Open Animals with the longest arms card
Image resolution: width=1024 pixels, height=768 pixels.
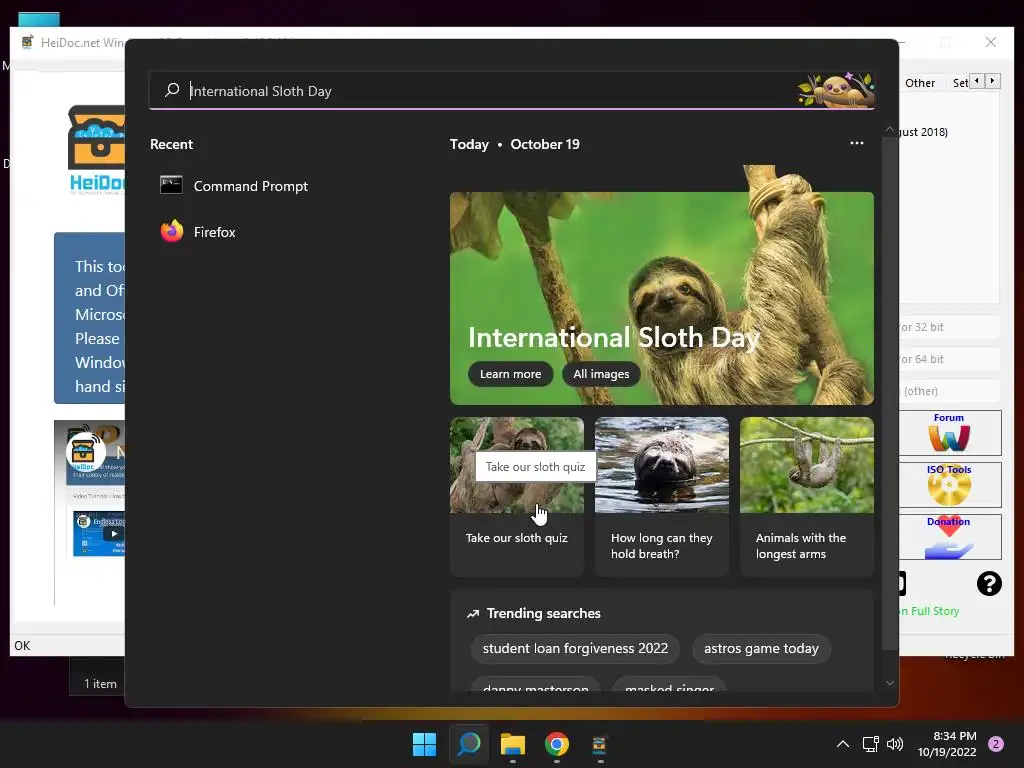[807, 496]
